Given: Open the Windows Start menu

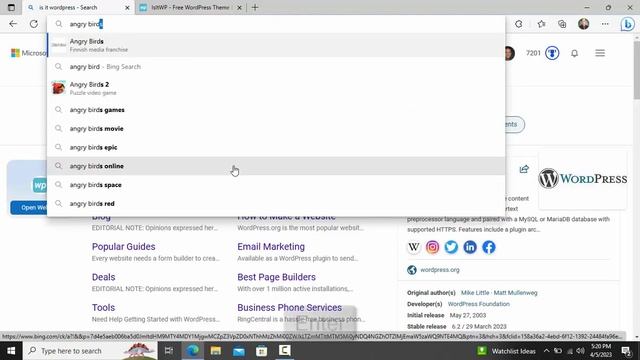Looking at the screenshot, I should (11, 351).
